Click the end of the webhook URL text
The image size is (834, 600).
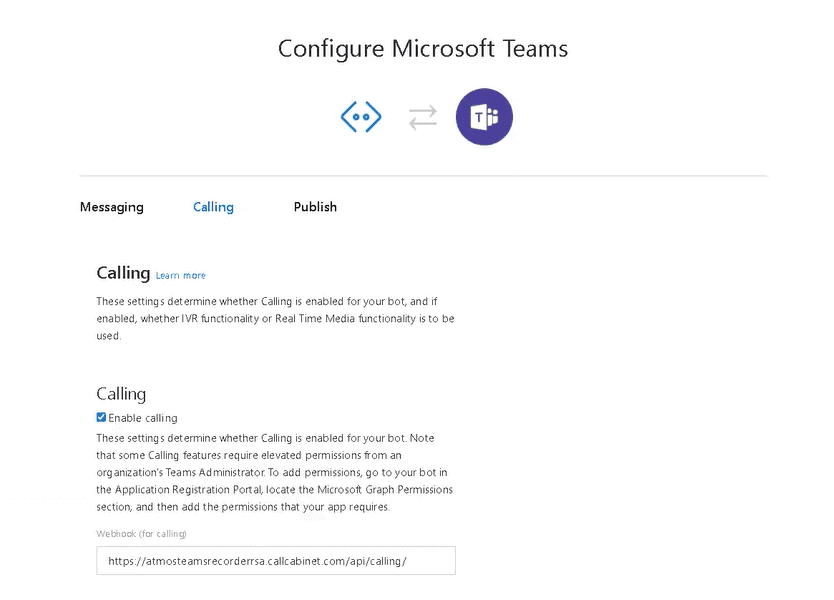(x=402, y=561)
